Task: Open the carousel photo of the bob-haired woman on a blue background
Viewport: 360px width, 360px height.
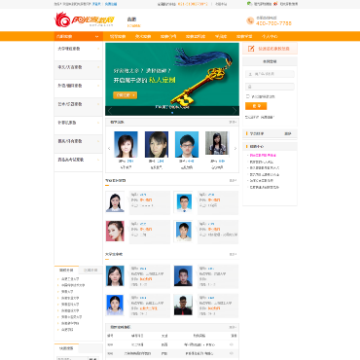Action: tap(126, 144)
